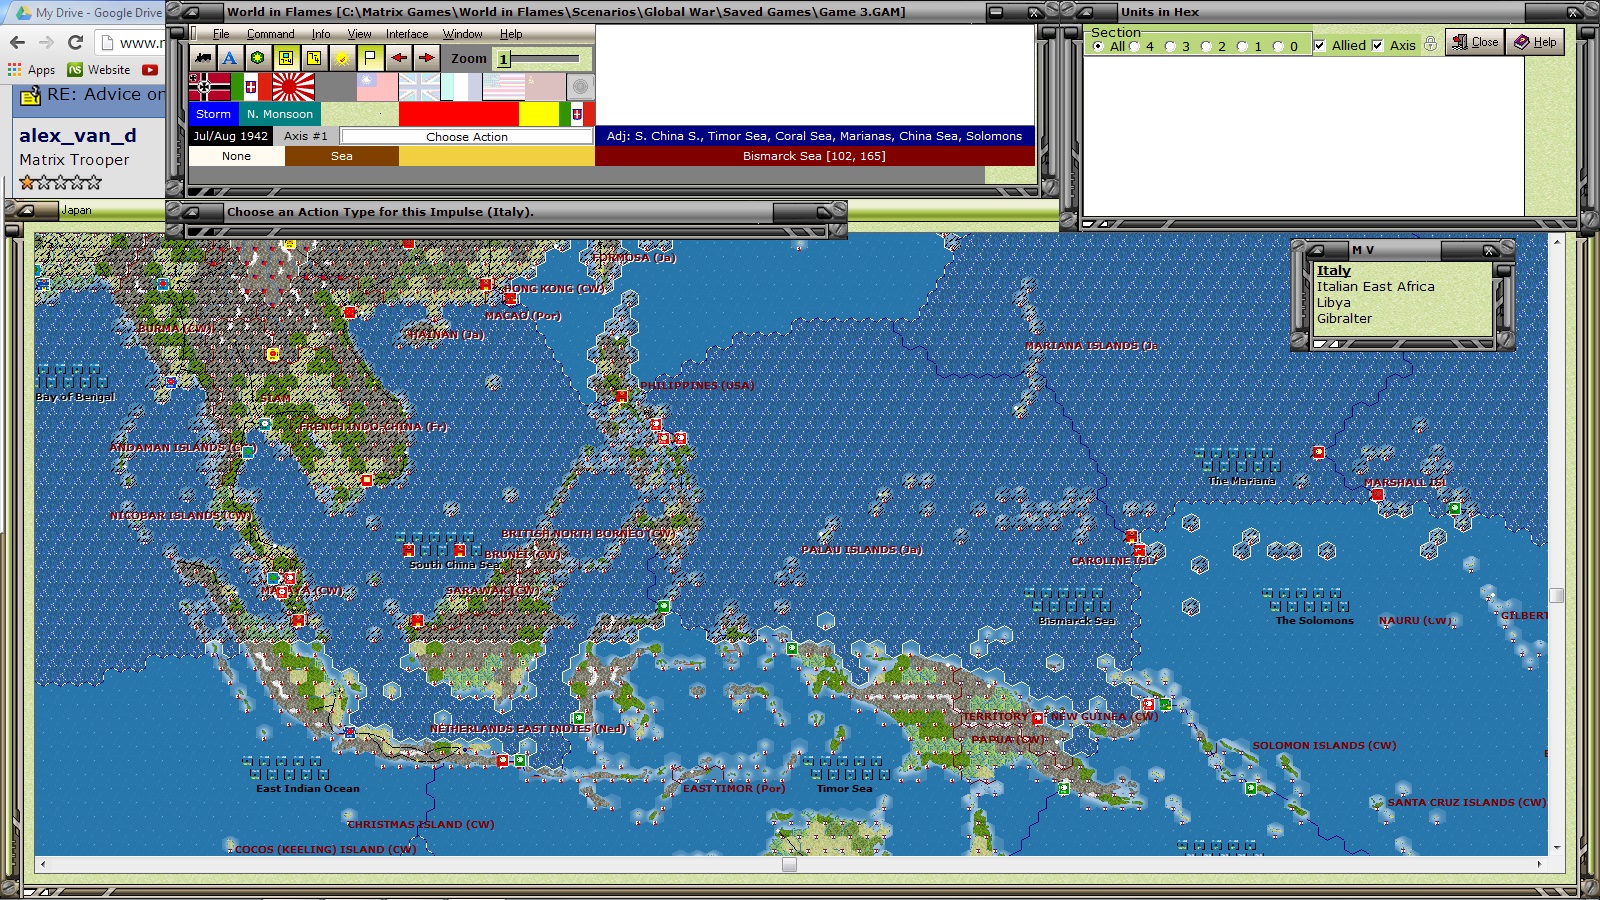Screen dimensions: 1600x900
Task: Toggle the Allied checkbox
Action: click(1320, 45)
